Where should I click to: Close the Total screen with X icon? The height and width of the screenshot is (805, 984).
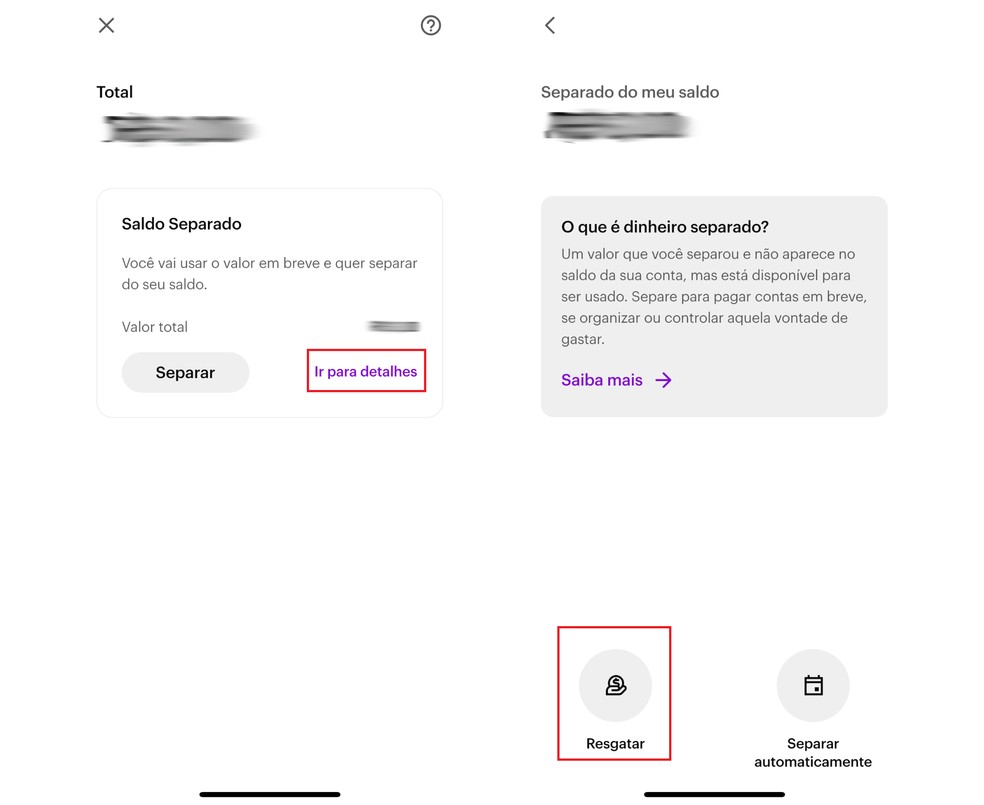[x=106, y=25]
